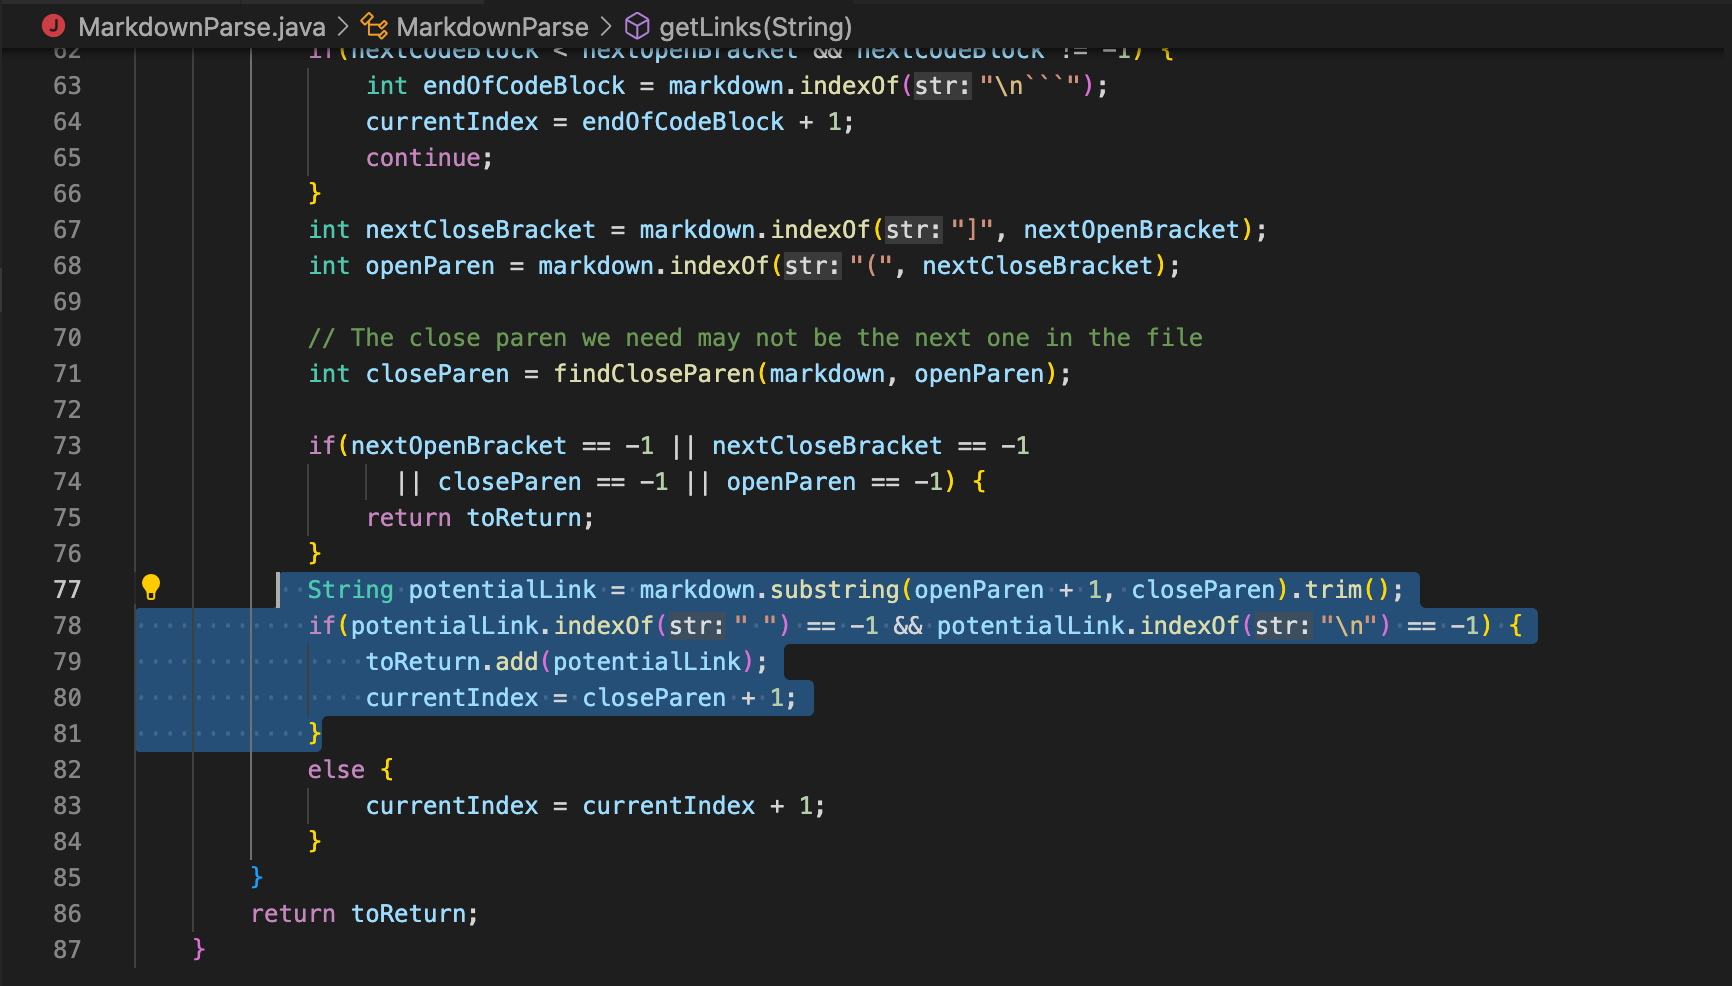This screenshot has height=986, width=1732.
Task: Click "nextOpenBracket" argument on line 67
Action: coord(1132,230)
